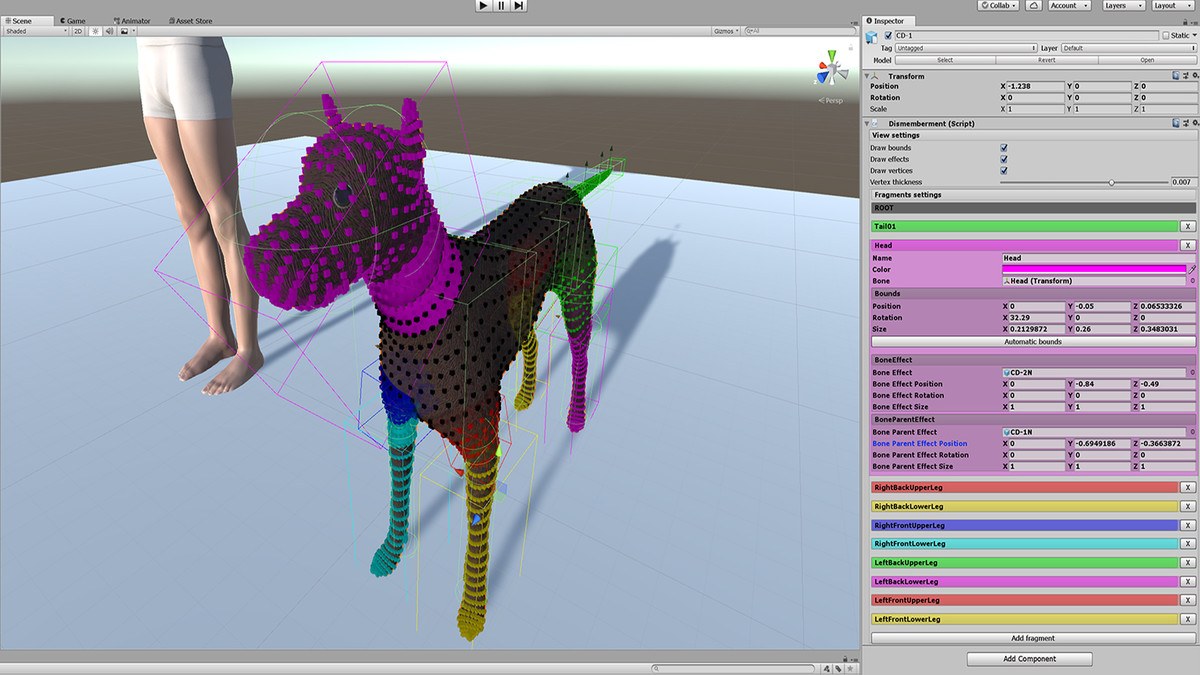Enable the Static checkbox

click(x=1165, y=35)
